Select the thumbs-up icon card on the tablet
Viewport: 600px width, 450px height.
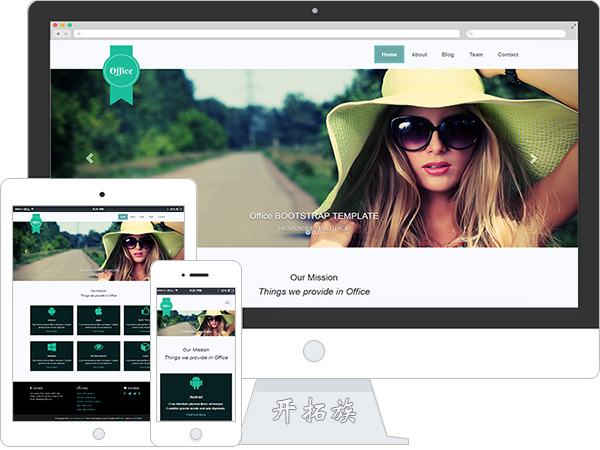(137, 320)
